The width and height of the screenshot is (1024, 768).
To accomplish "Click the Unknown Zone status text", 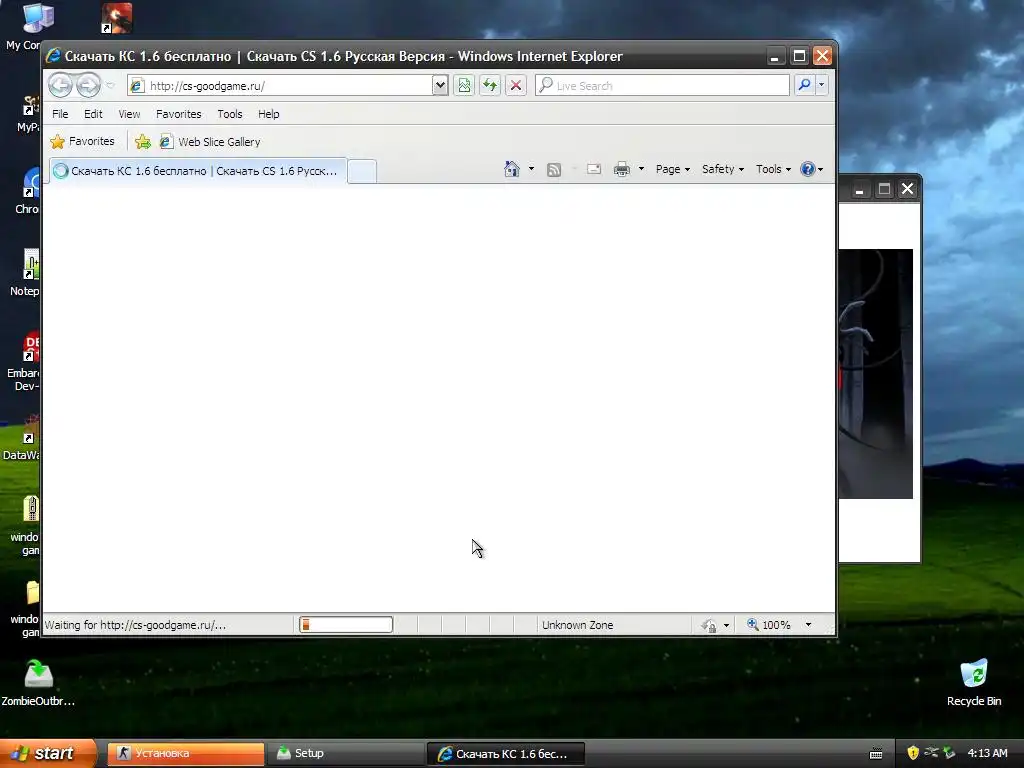I will 577,625.
